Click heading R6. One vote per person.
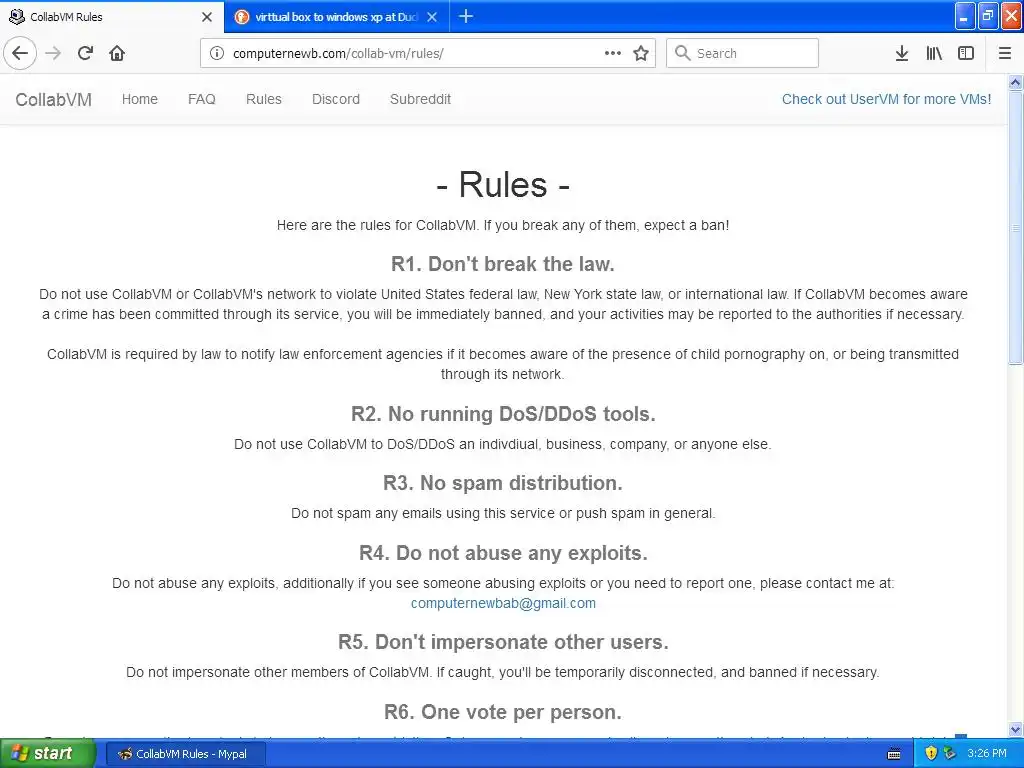The width and height of the screenshot is (1024, 768). tap(503, 712)
